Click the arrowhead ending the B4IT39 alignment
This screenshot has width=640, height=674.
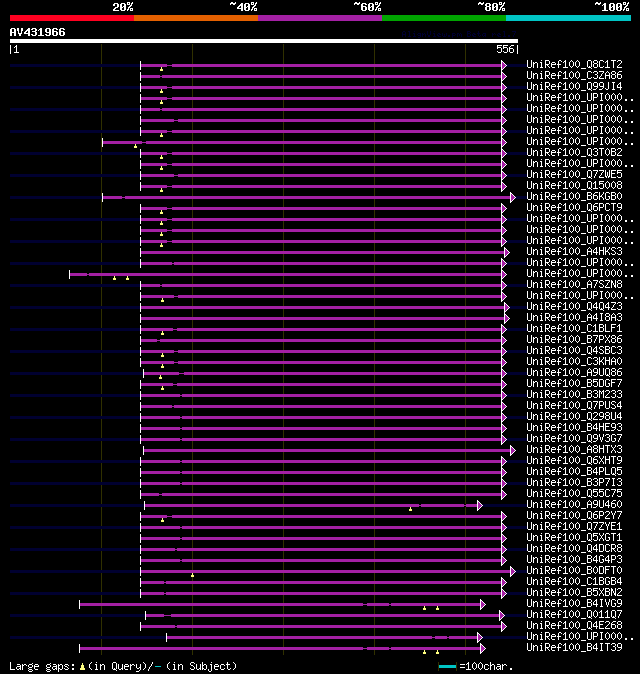[483, 648]
